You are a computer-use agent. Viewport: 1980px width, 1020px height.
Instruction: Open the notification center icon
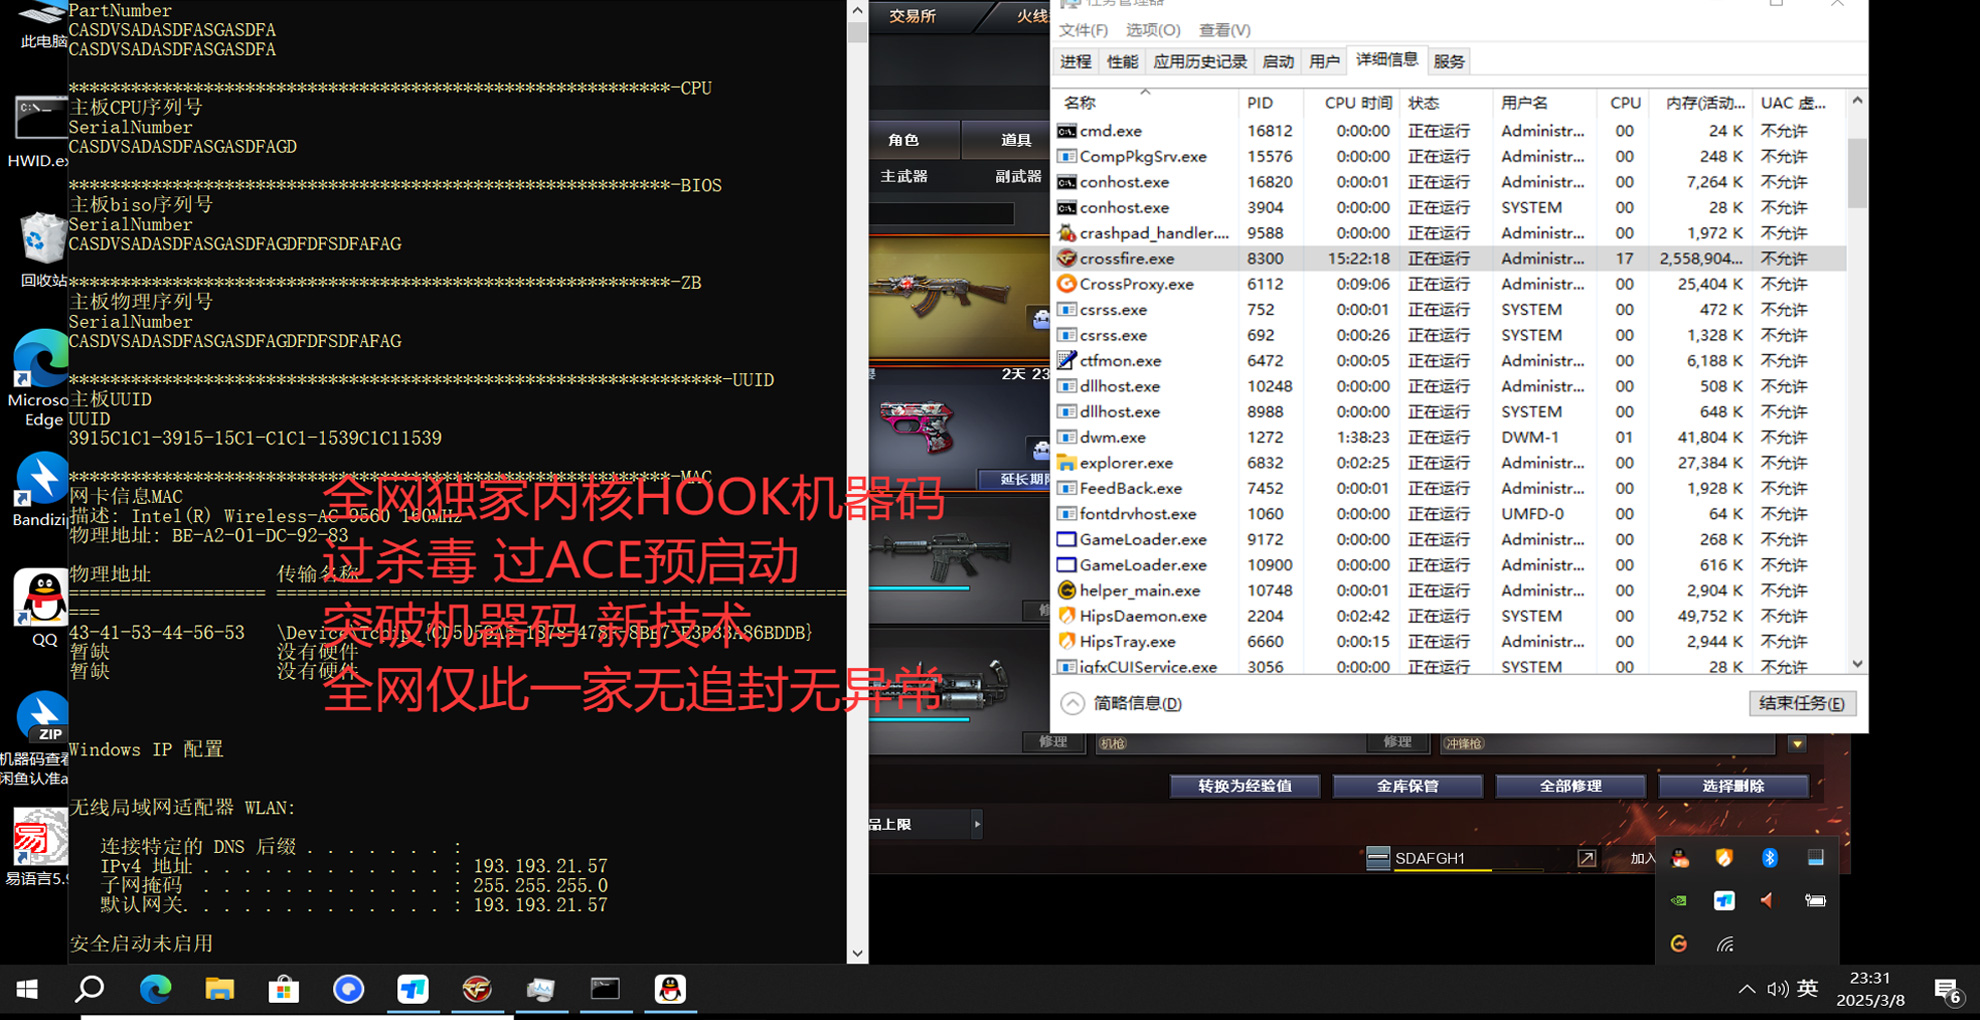1947,990
